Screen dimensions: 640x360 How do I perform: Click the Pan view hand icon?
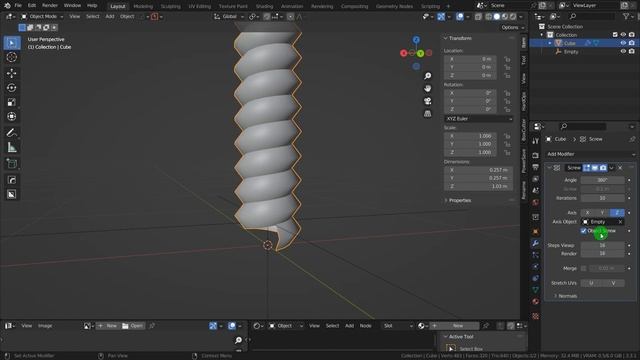click(x=427, y=88)
